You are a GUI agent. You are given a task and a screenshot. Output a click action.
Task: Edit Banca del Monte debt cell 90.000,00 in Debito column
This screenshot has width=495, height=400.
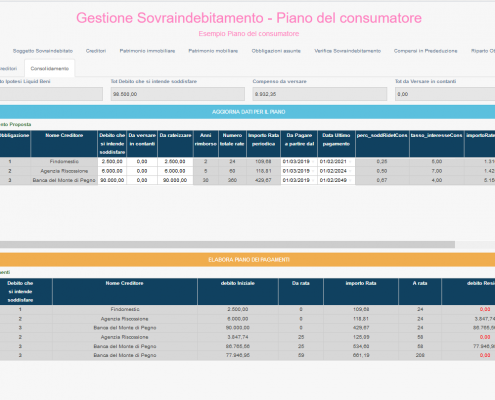(x=112, y=180)
